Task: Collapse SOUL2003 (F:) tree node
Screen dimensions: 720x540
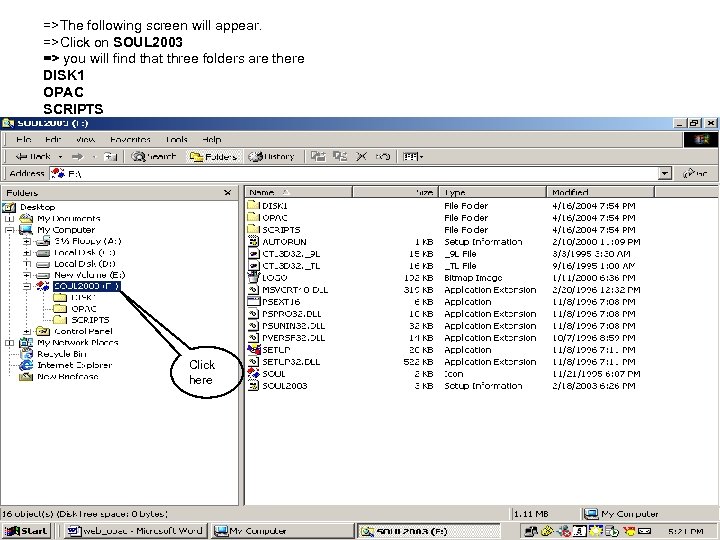Action: point(27,287)
